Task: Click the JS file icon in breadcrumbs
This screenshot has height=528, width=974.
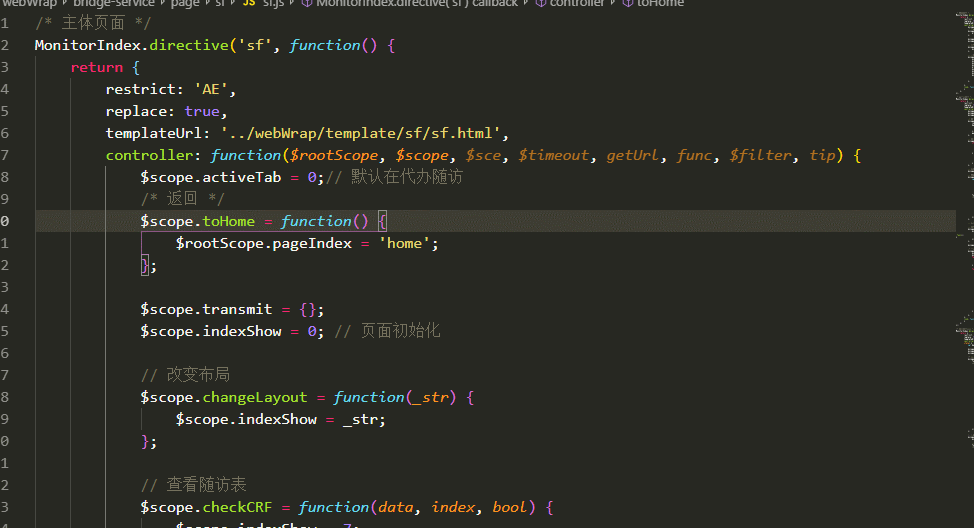Action: pos(248,3)
